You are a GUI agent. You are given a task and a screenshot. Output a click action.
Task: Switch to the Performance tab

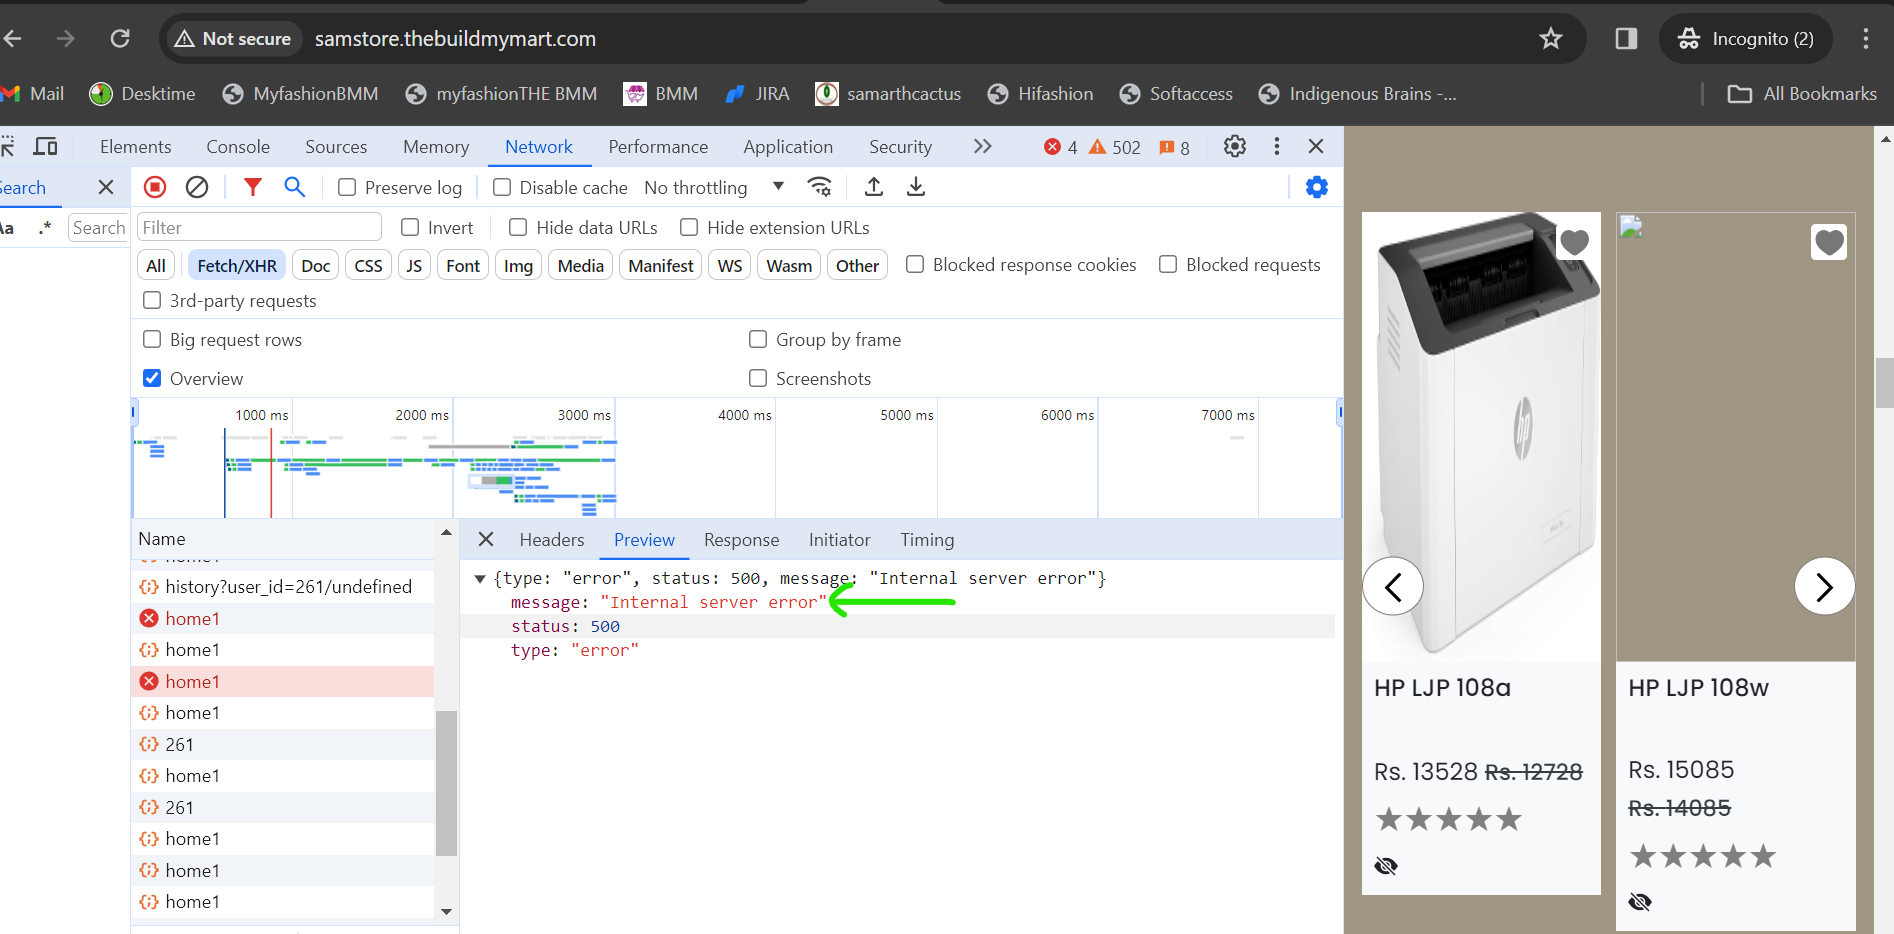pos(658,147)
